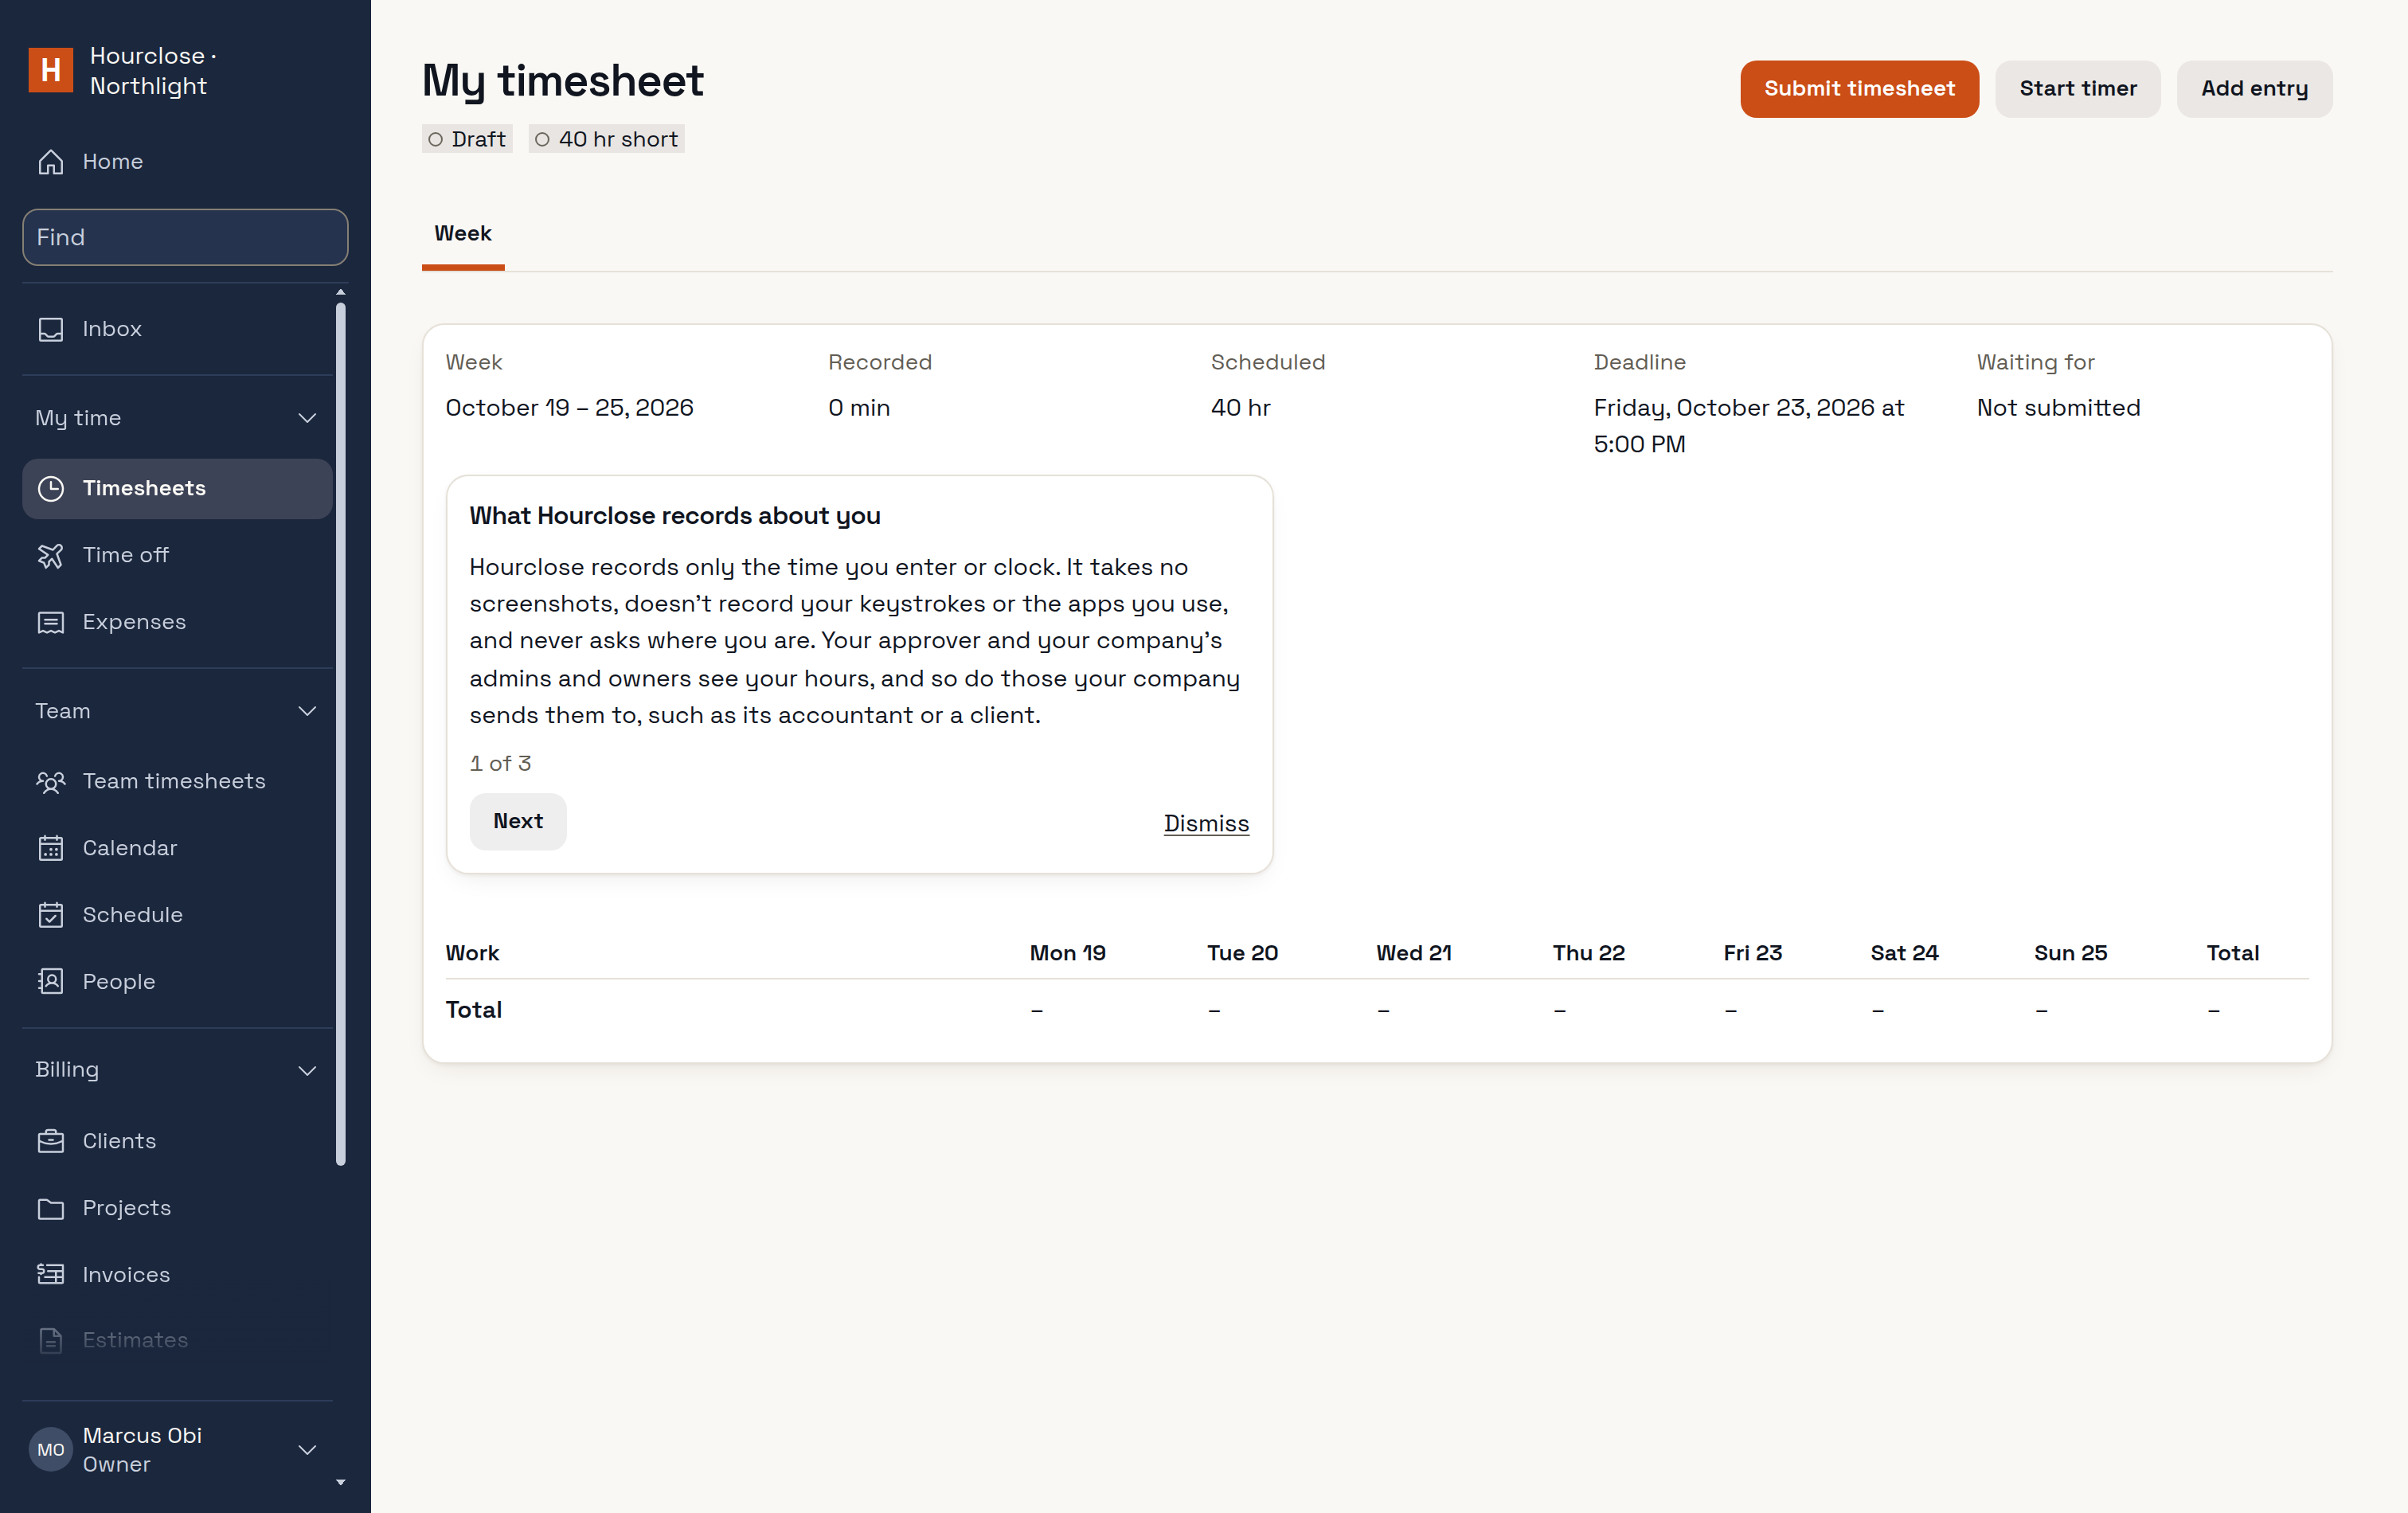Screen dimensions: 2408x1513
Task: Click Start timer button
Action: 2077,89
